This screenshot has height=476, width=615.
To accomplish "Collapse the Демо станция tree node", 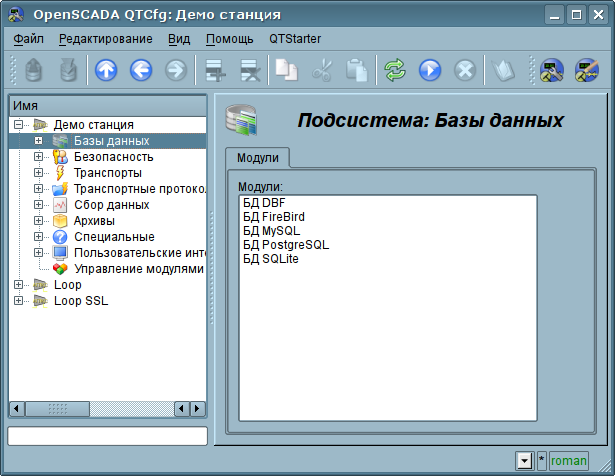I will click(x=18, y=125).
